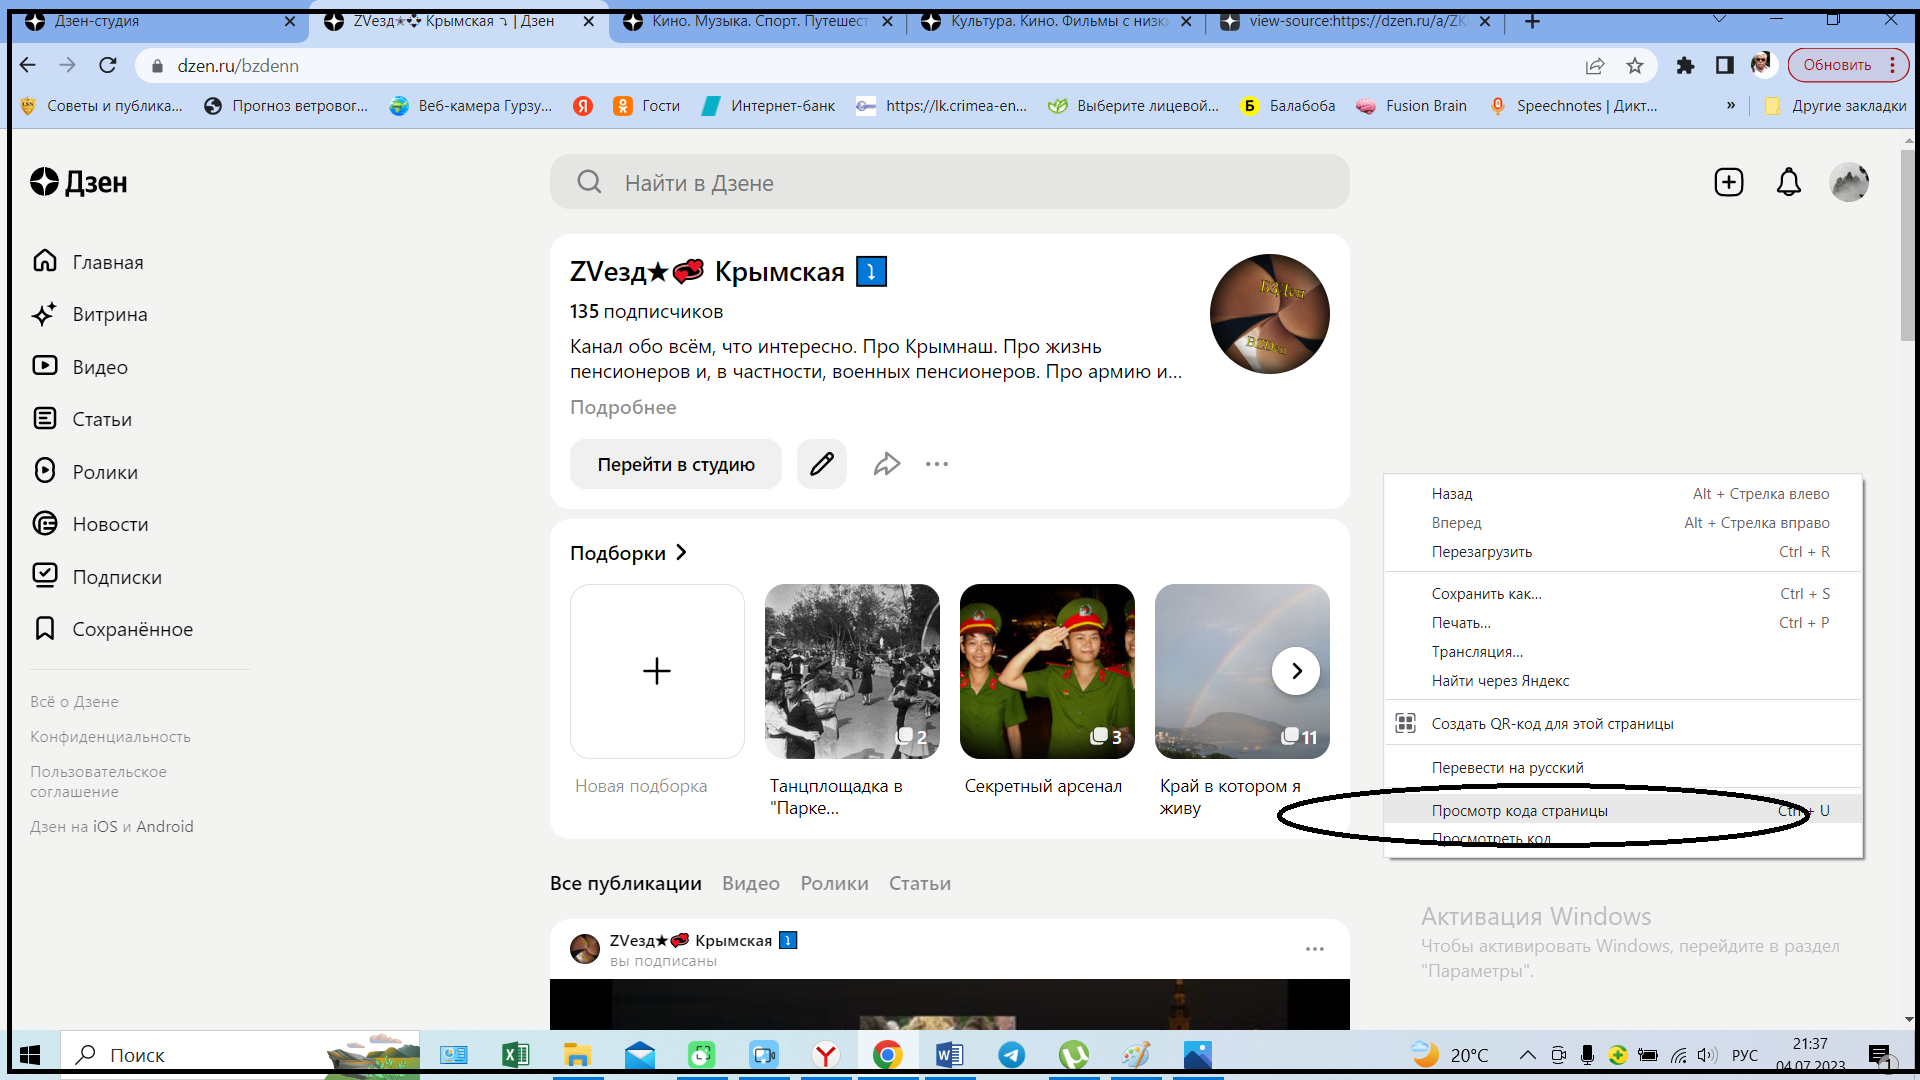Expand the Подборки section chevron

[x=681, y=552]
